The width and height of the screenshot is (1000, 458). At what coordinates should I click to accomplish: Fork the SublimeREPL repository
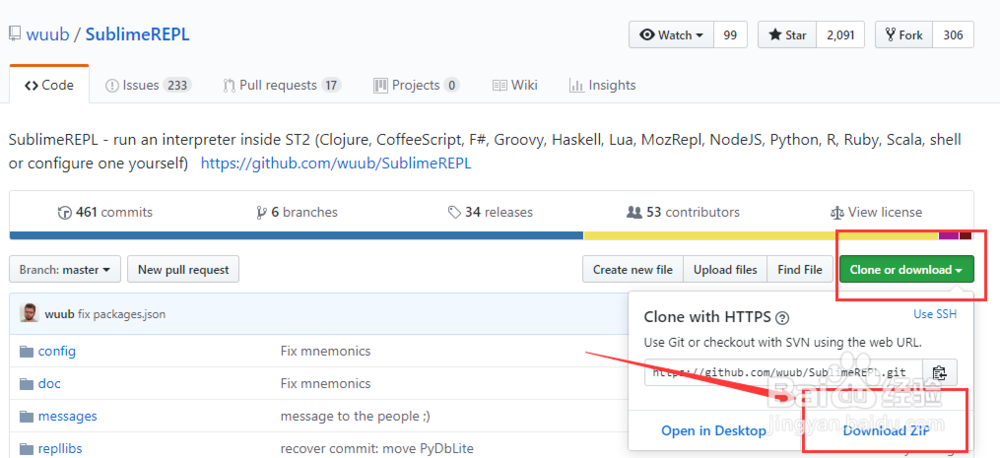904,35
